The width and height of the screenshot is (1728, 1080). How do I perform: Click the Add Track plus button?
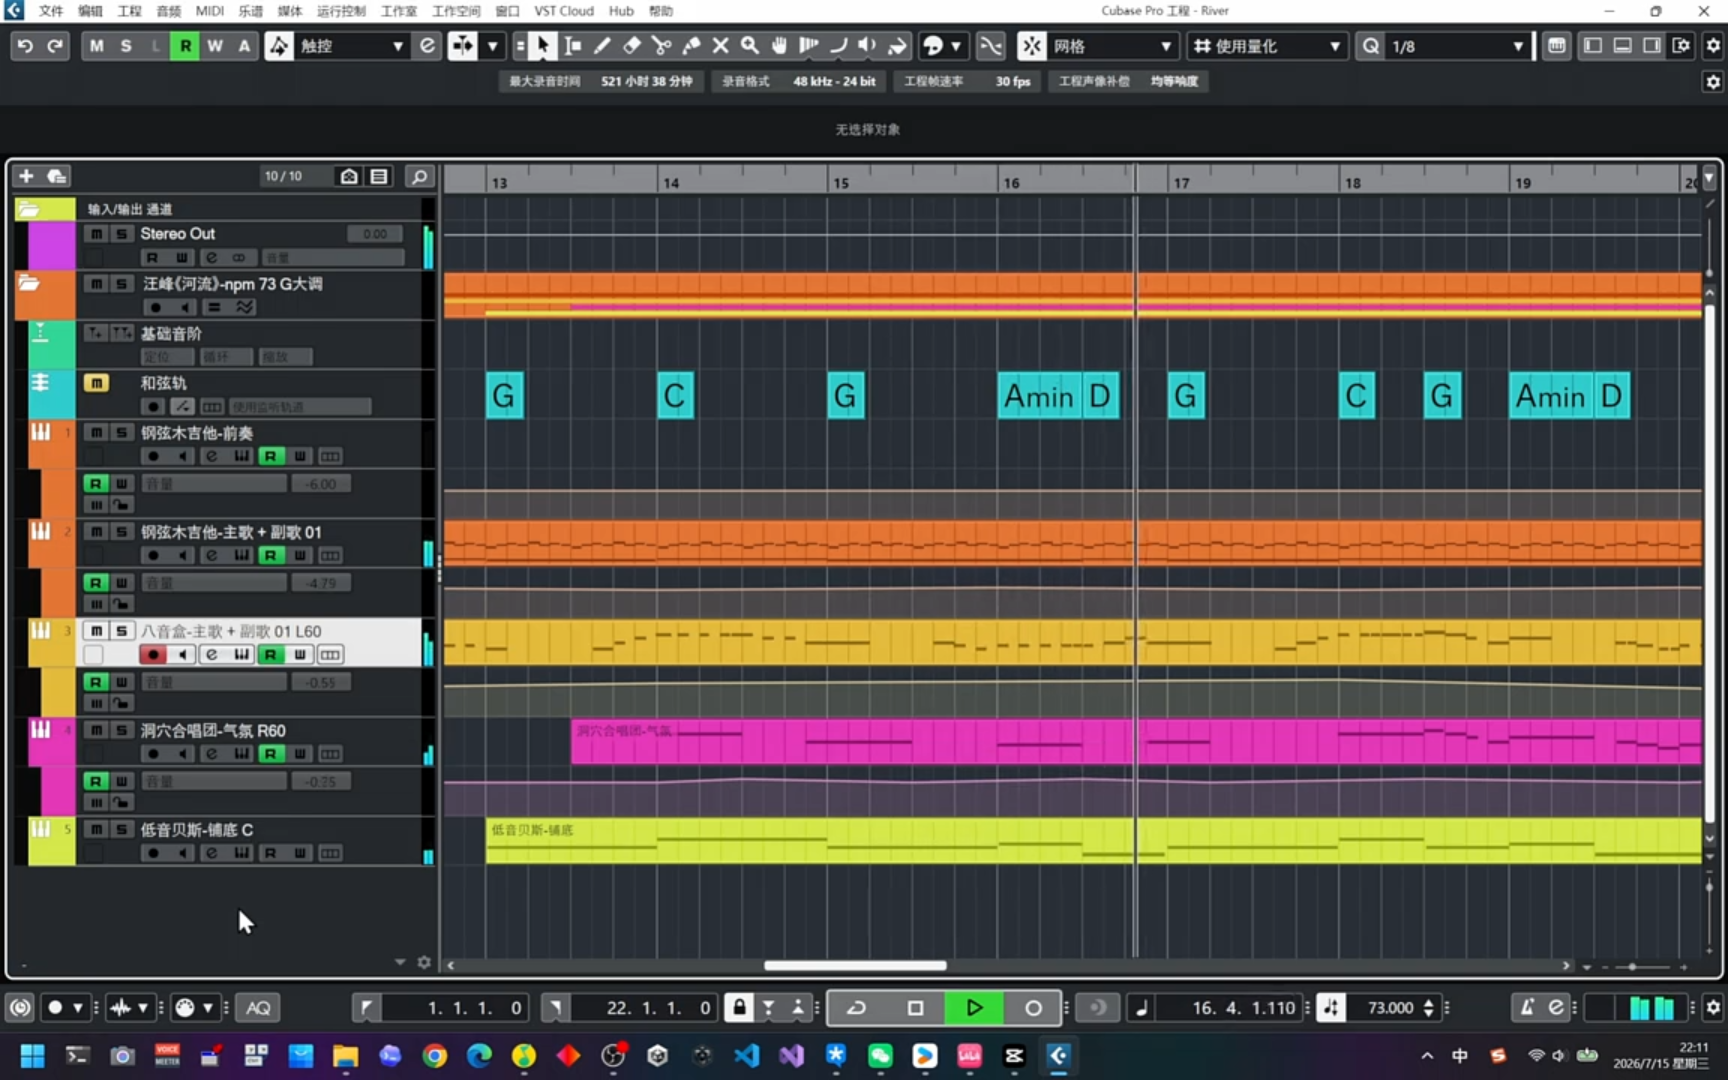pos(26,176)
